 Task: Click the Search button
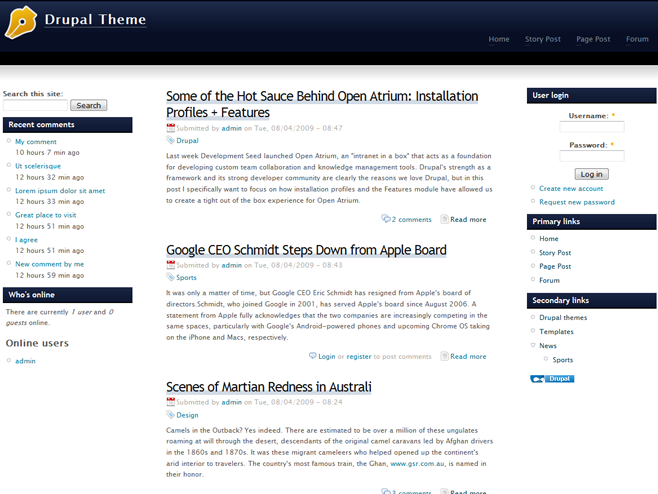click(x=89, y=105)
